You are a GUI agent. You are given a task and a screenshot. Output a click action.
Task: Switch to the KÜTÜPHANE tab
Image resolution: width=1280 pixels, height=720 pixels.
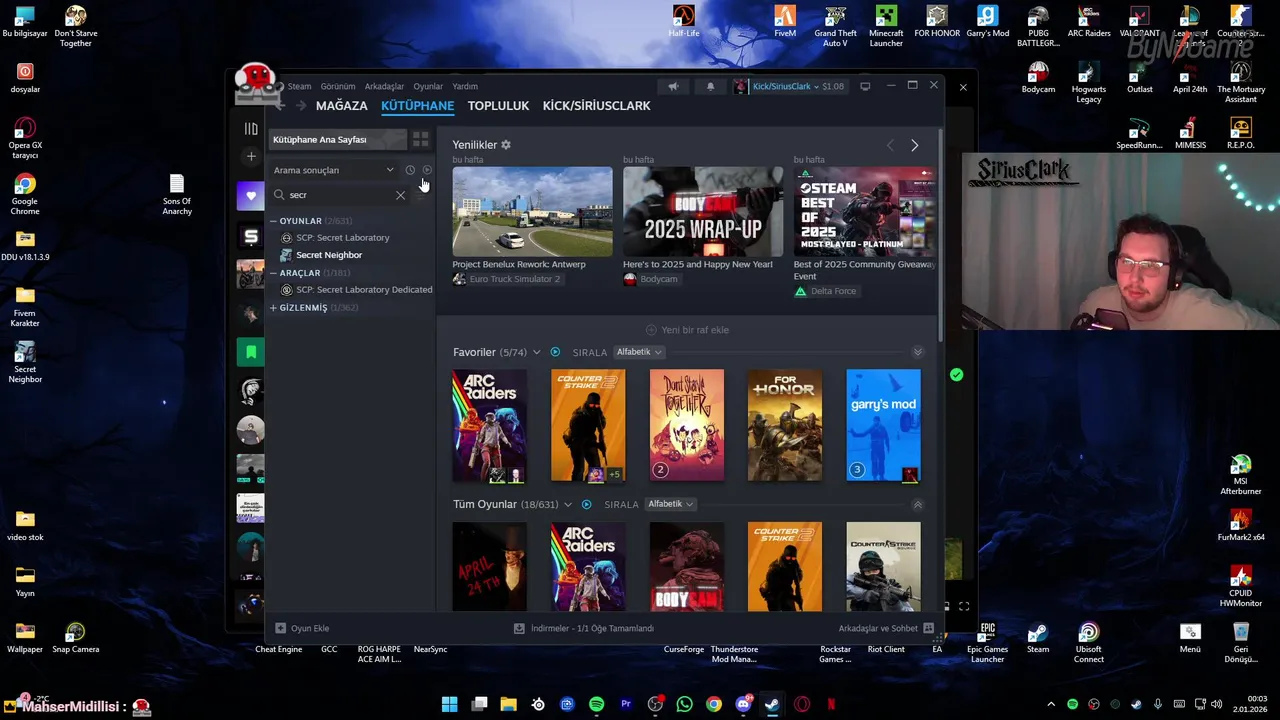point(417,106)
